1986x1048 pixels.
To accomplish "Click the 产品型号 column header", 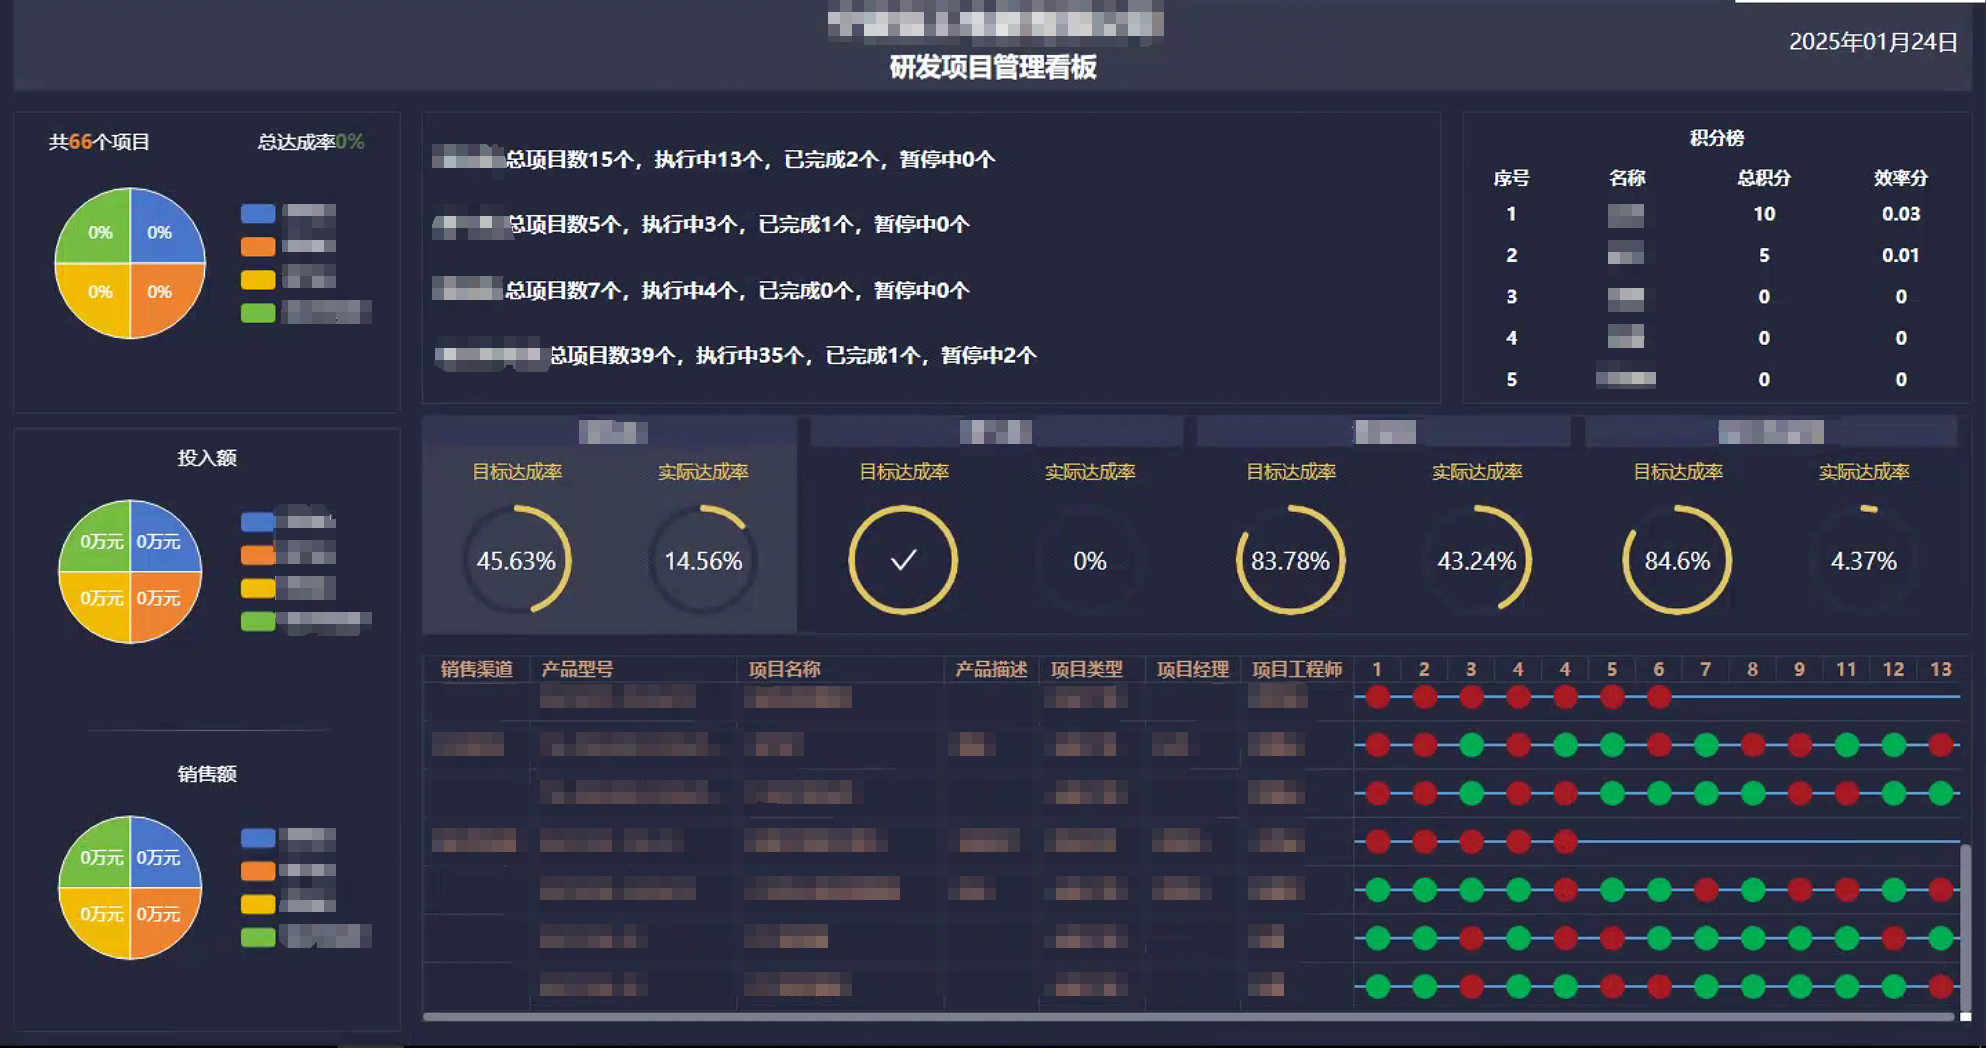I will pyautogui.click(x=577, y=669).
